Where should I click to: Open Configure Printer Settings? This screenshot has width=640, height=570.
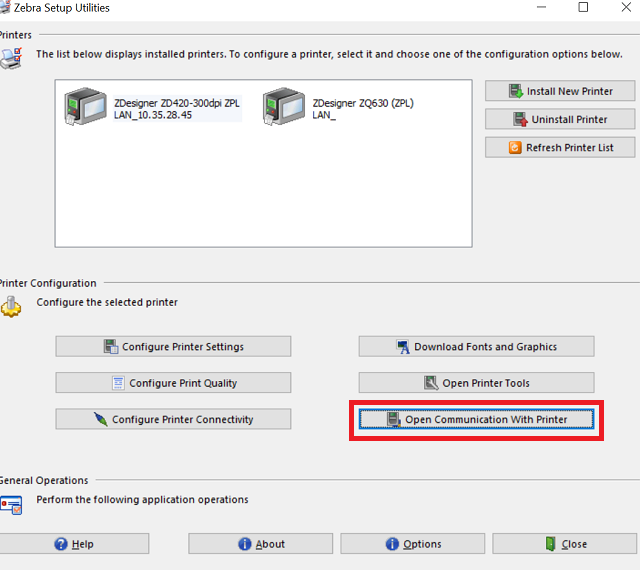tap(173, 347)
